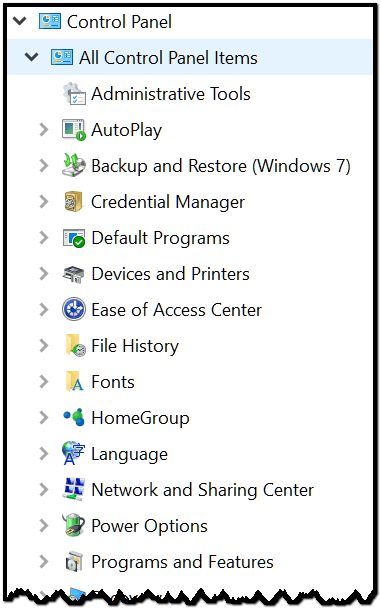Expand the Programs and Features chevron

pos(44,561)
